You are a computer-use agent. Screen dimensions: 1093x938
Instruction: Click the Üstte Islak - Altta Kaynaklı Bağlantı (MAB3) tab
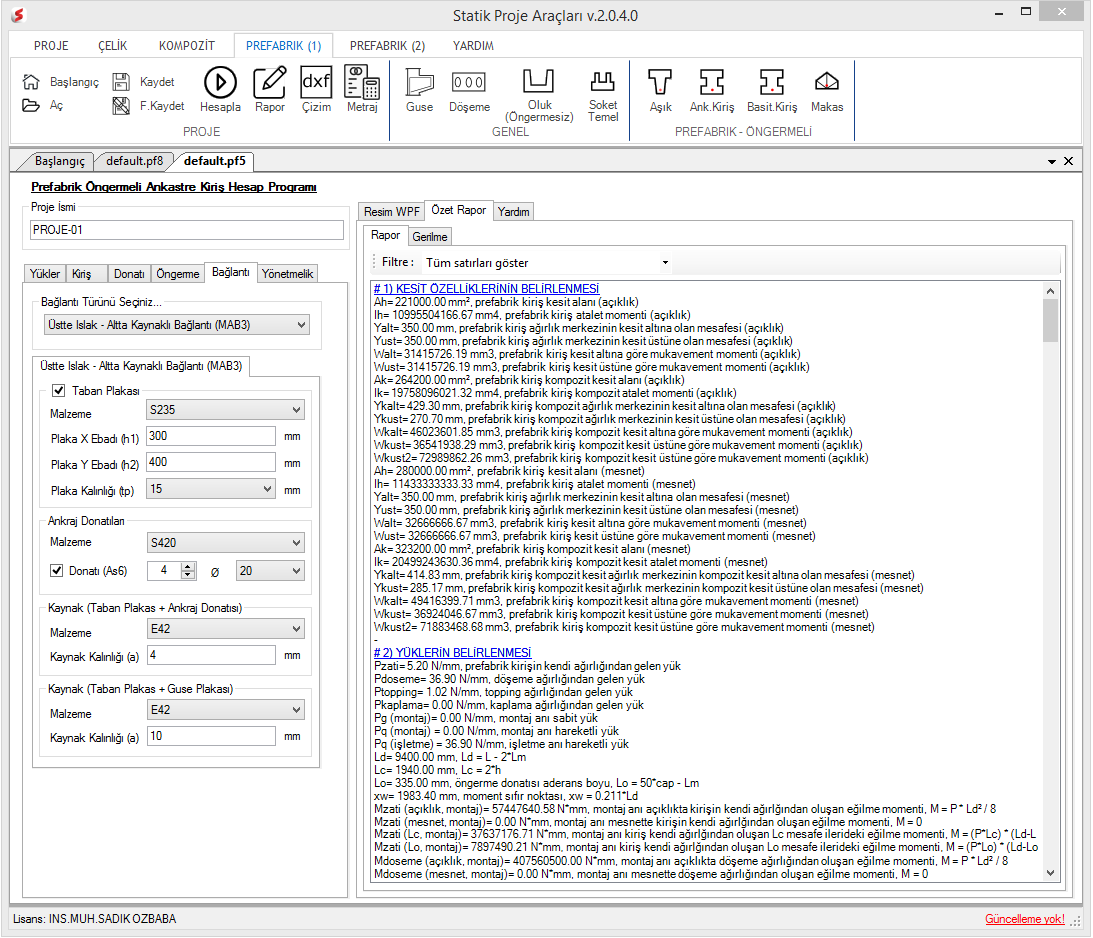[141, 366]
